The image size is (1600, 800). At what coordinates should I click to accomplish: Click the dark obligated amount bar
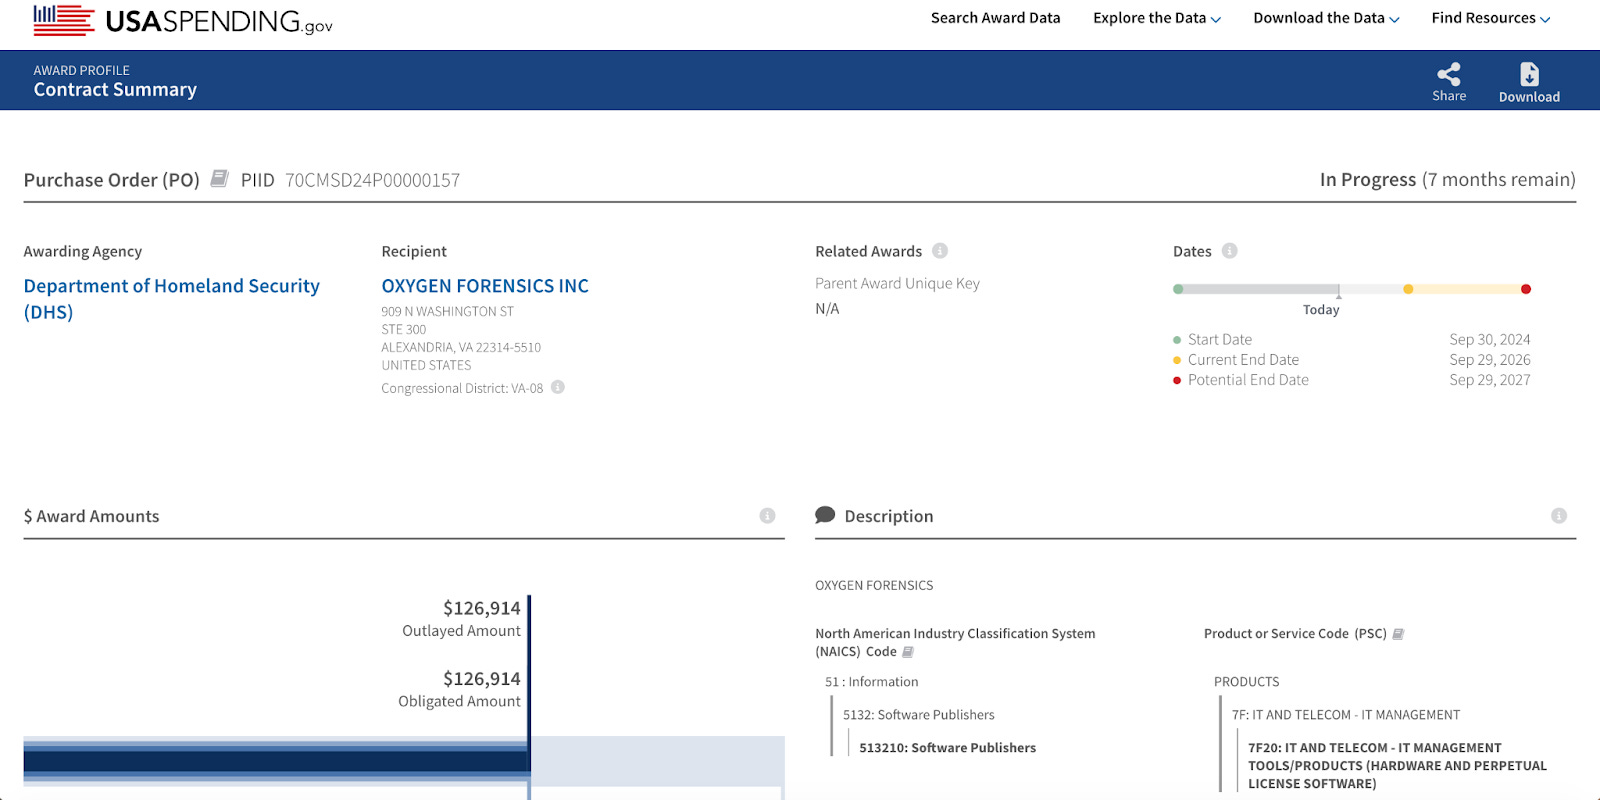(276, 761)
